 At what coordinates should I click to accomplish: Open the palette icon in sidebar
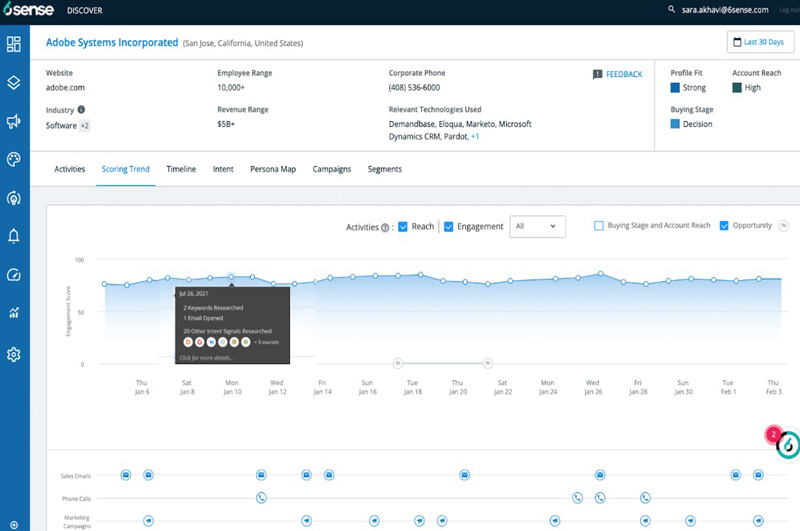pos(14,159)
